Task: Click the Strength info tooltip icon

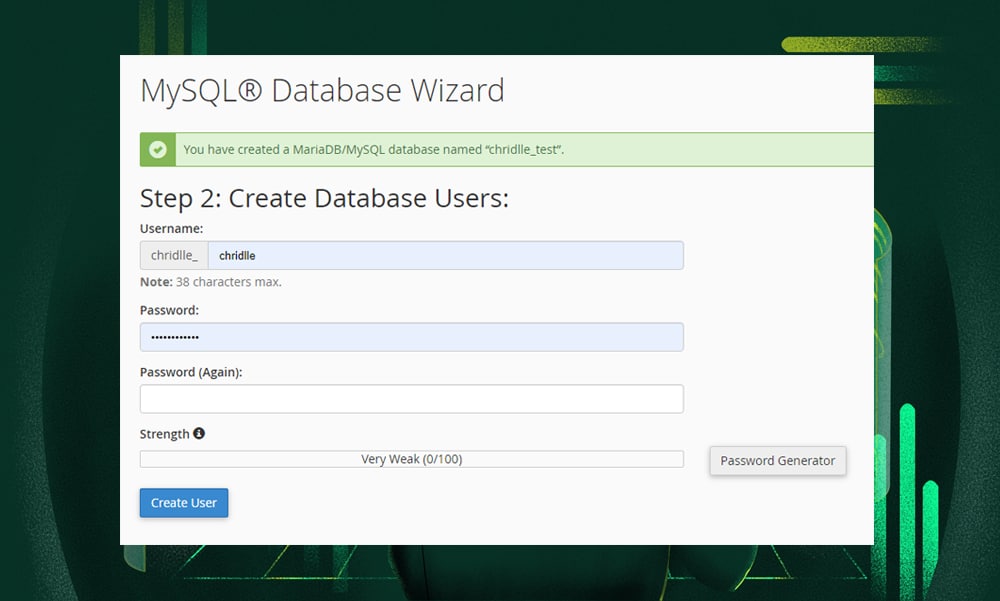Action: tap(196, 433)
